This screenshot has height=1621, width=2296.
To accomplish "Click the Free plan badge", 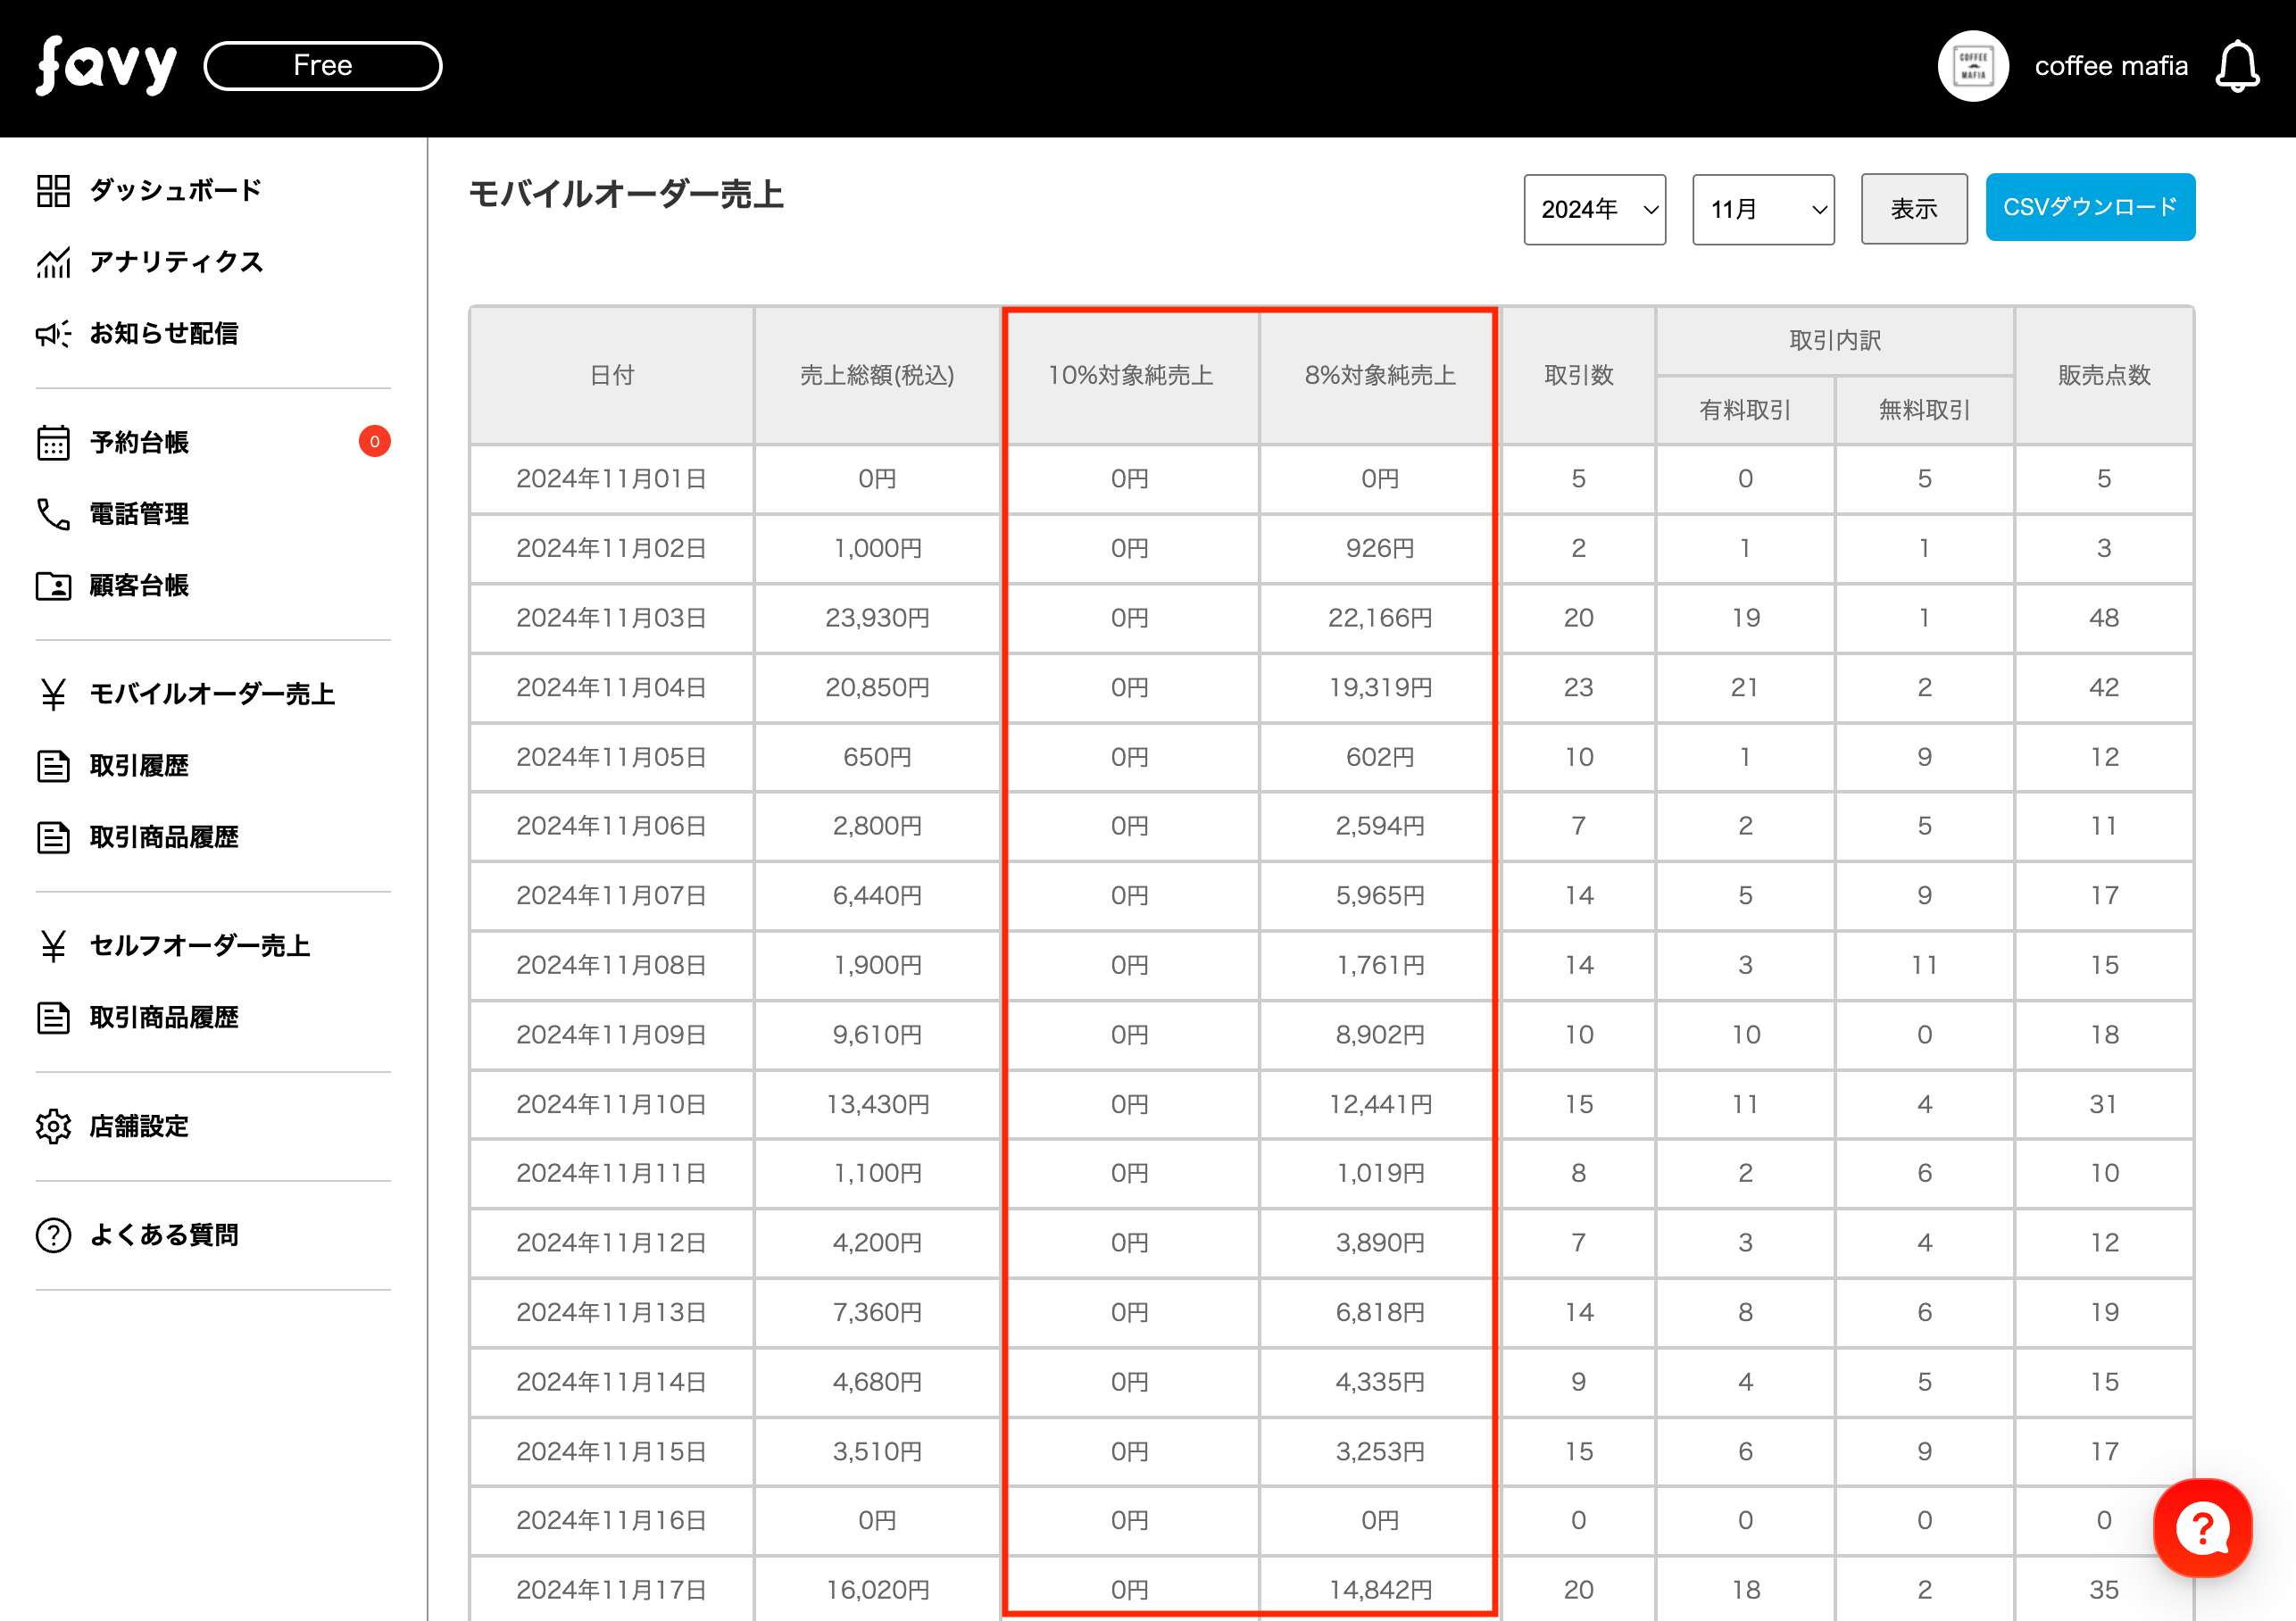I will point(322,66).
